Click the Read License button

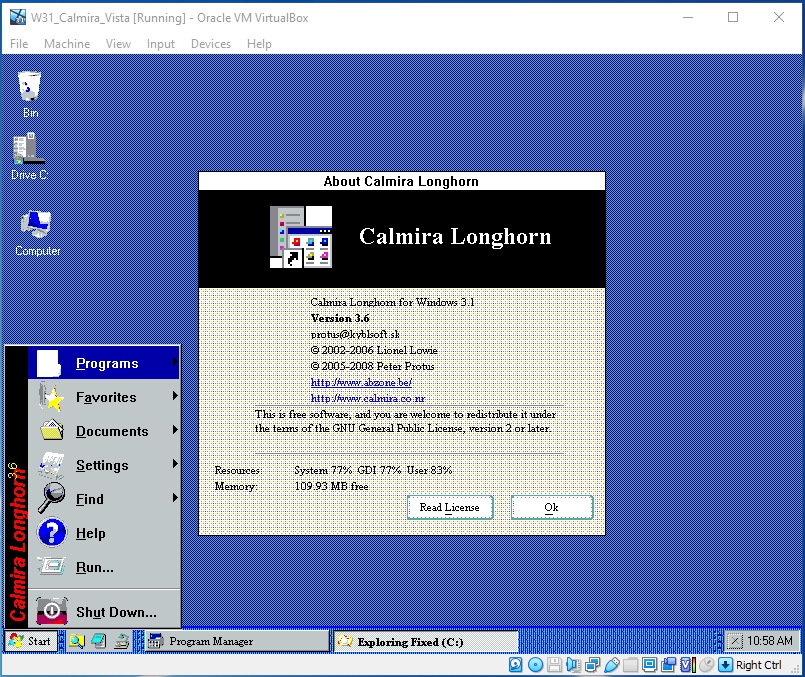(450, 507)
